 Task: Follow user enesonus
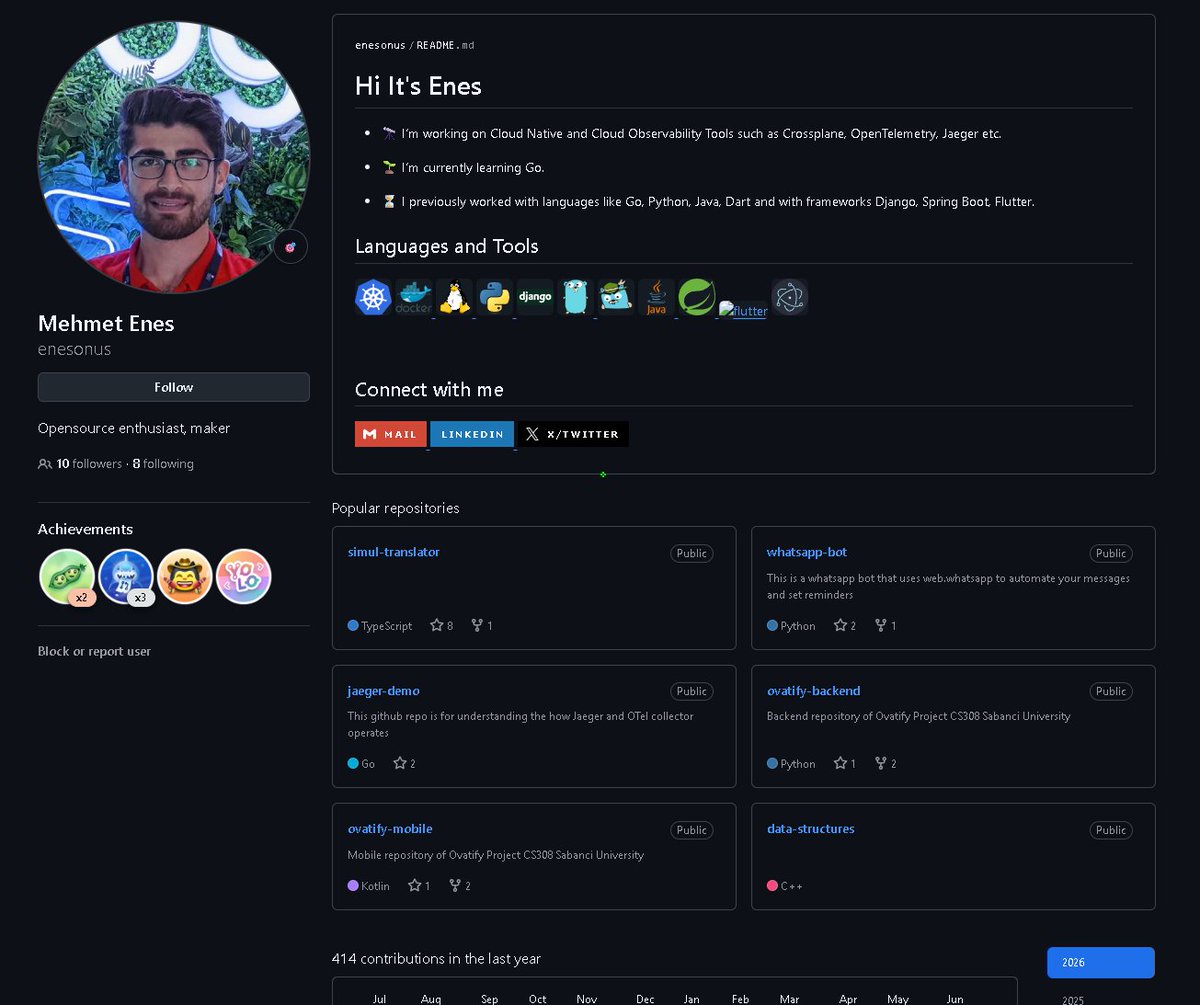pos(174,387)
